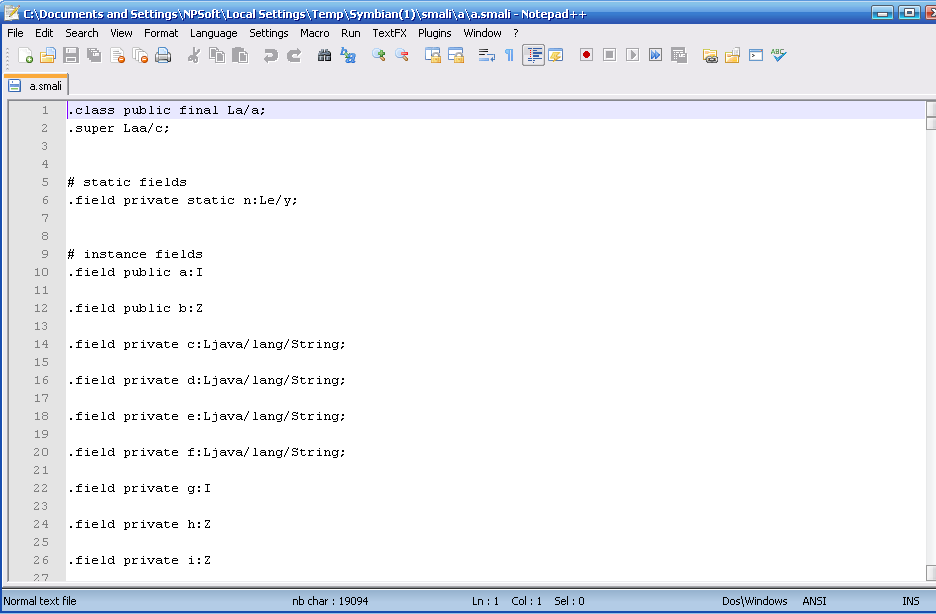Click the Paste toolbar icon
Screen dimensions: 936x614
pyautogui.click(x=240, y=55)
